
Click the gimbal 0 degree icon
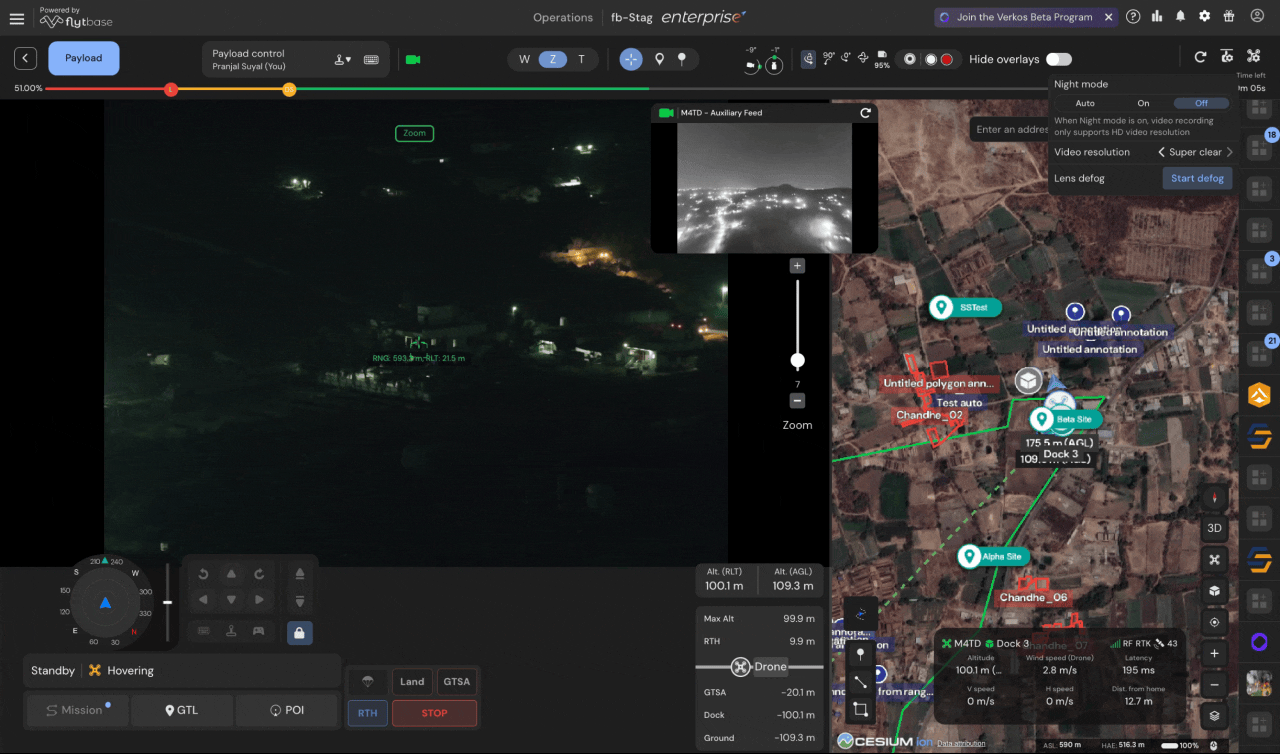click(846, 58)
